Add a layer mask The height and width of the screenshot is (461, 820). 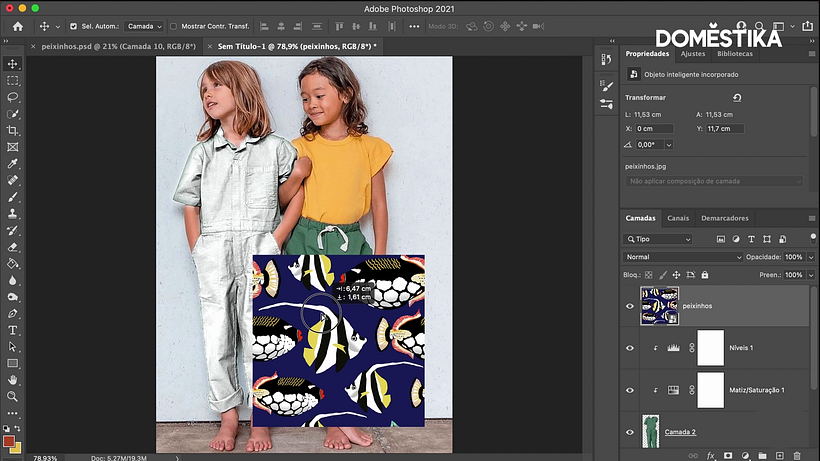tap(727, 456)
